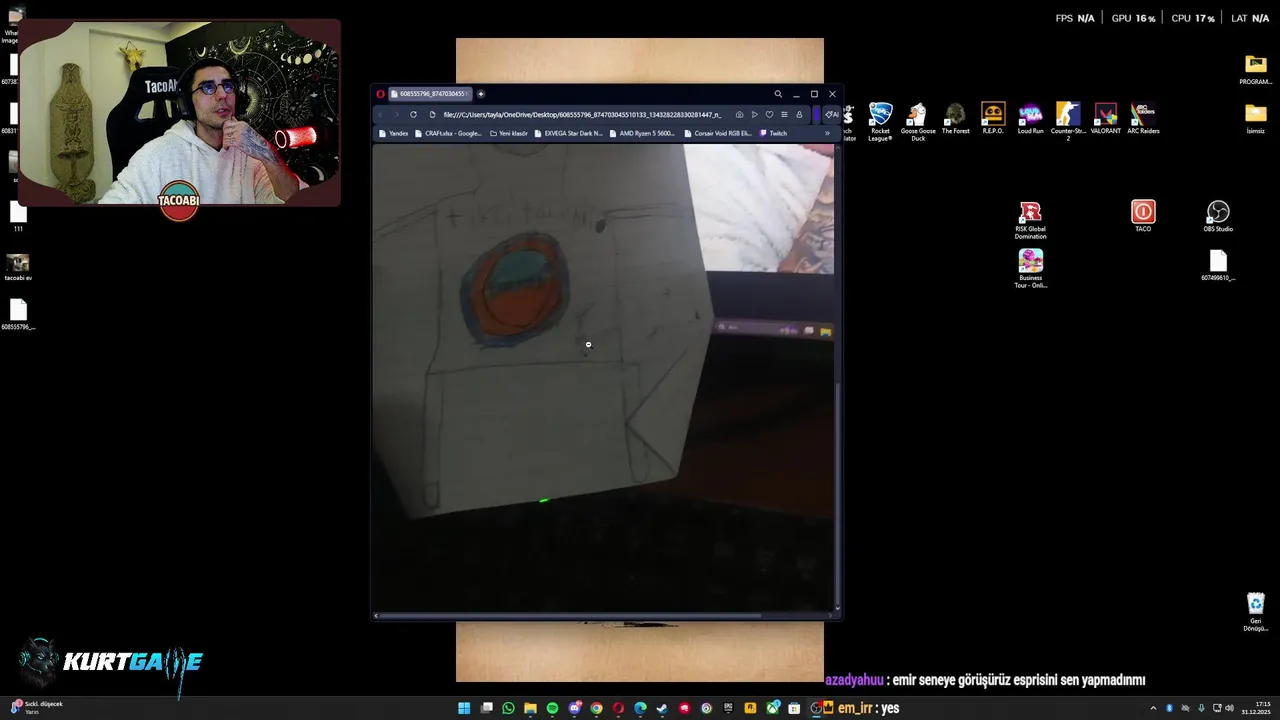
Task: Select ARC Raiders desktop shortcut
Action: [1143, 118]
